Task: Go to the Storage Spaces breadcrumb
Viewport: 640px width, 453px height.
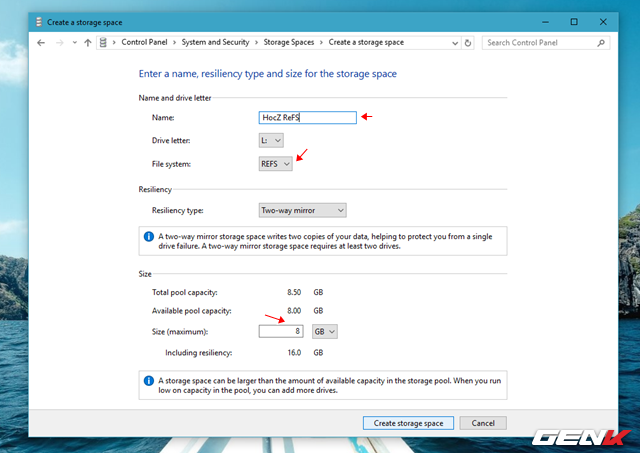Action: pyautogui.click(x=289, y=42)
